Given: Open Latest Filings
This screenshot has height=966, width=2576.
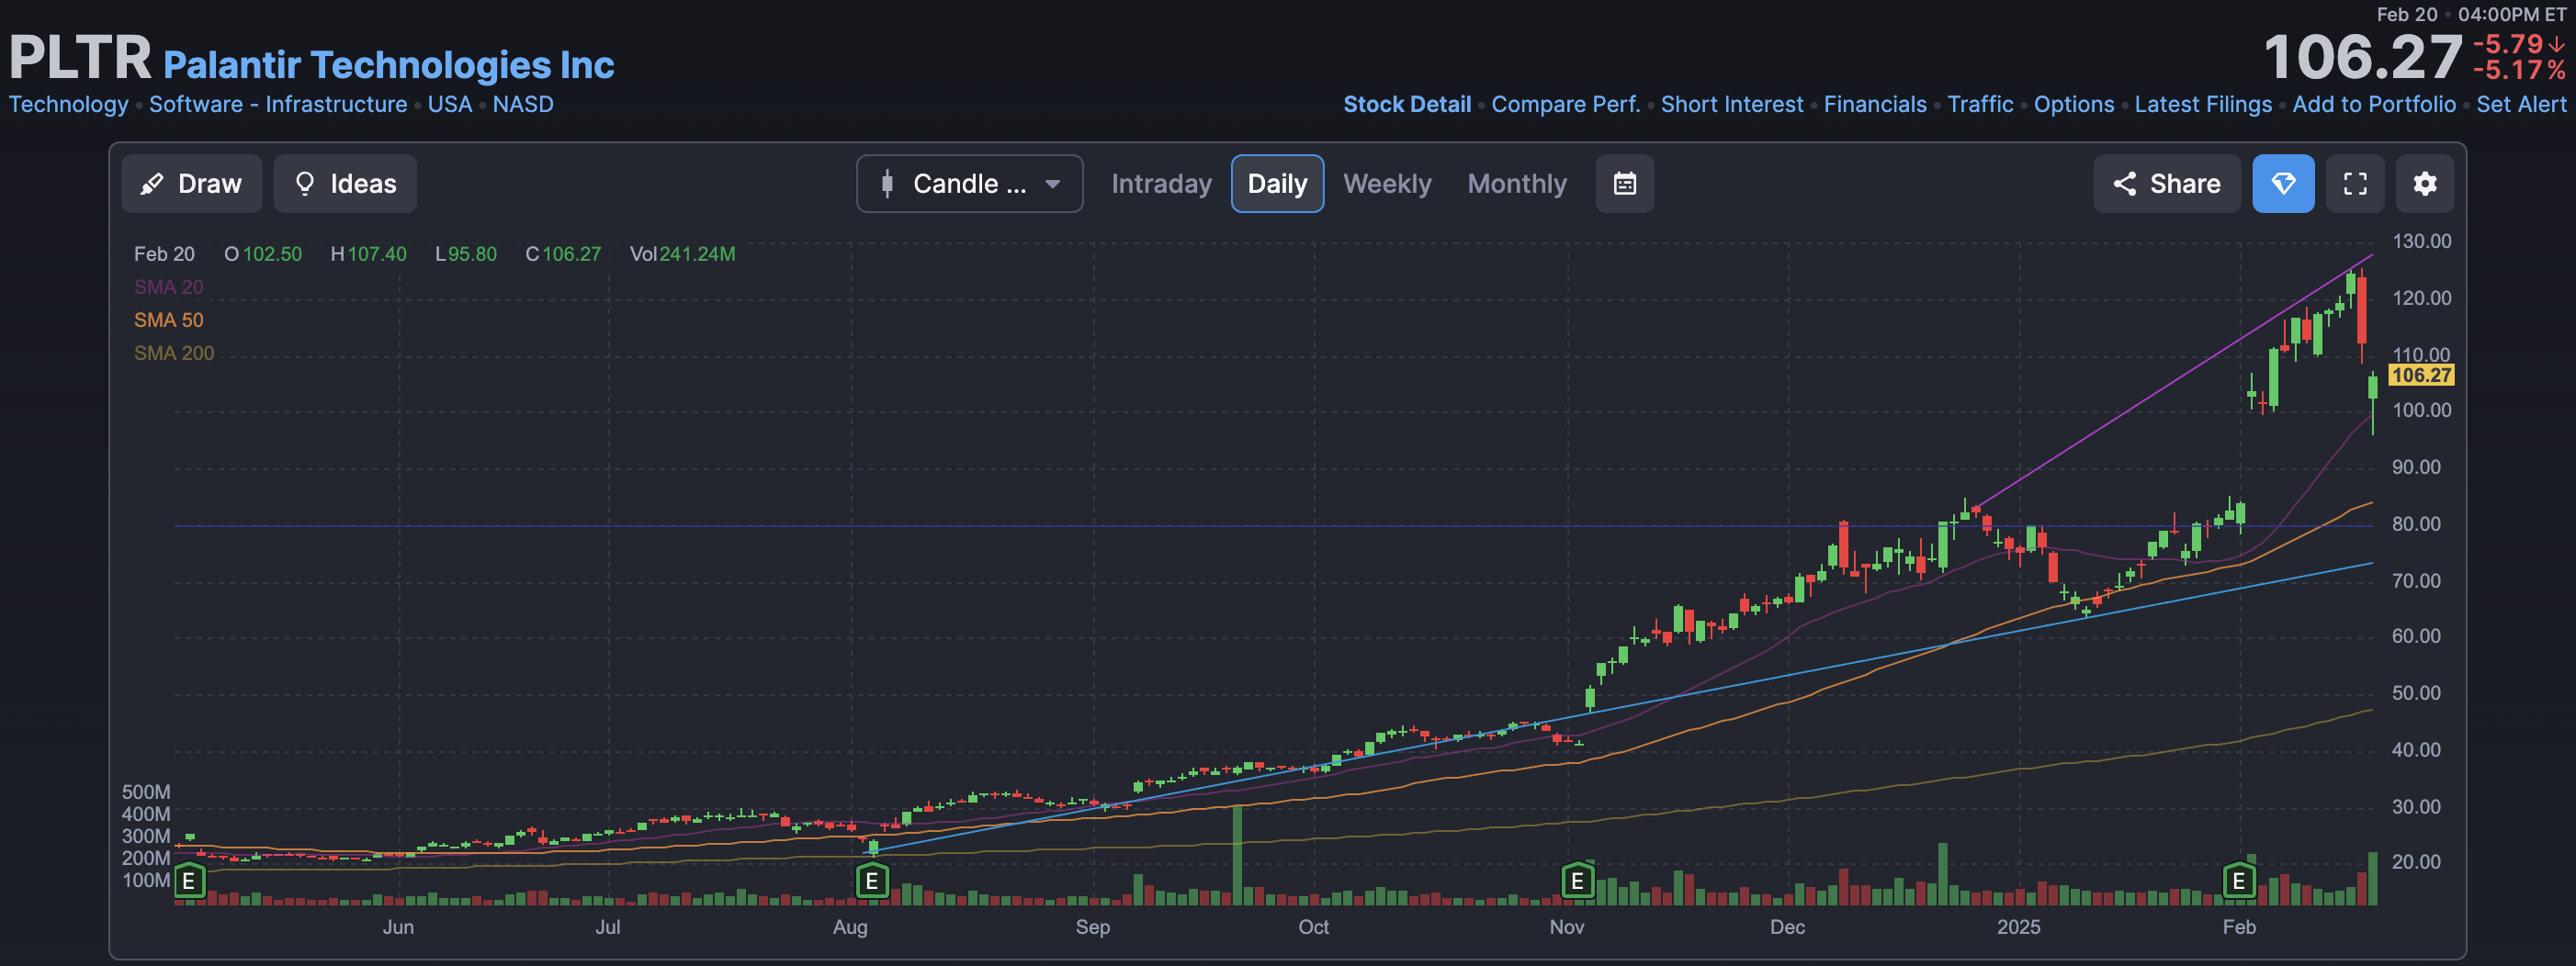Looking at the screenshot, I should [x=2203, y=104].
